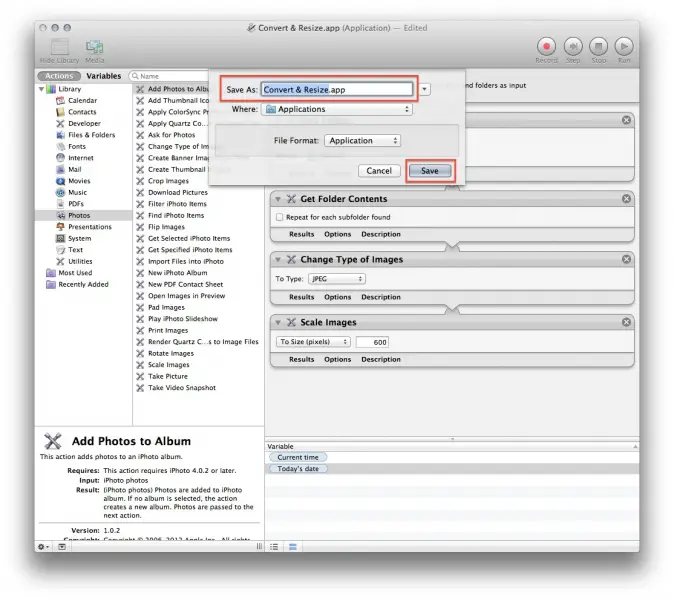Select the Current time variable

pos(297,457)
